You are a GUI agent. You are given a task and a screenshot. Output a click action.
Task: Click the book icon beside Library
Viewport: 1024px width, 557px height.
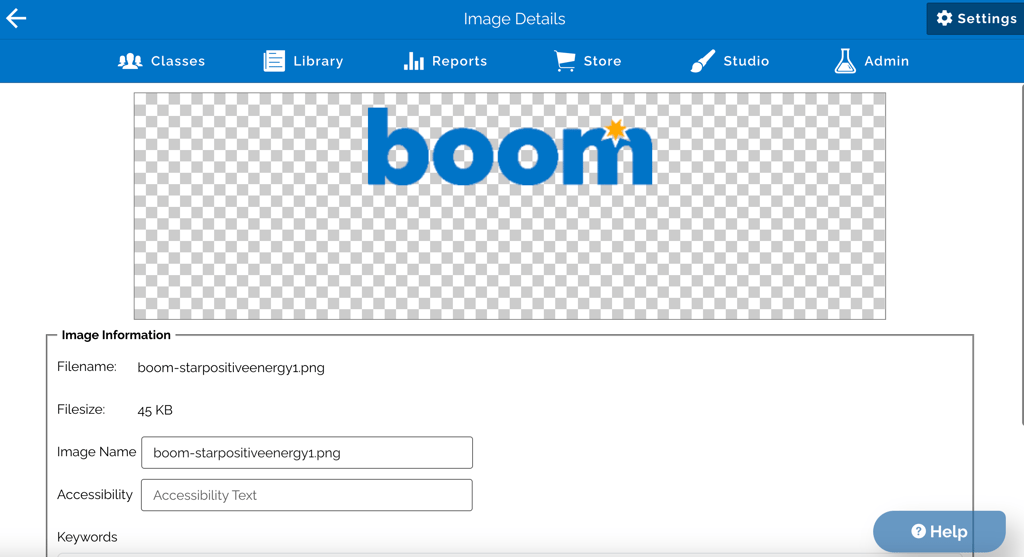[x=274, y=61]
